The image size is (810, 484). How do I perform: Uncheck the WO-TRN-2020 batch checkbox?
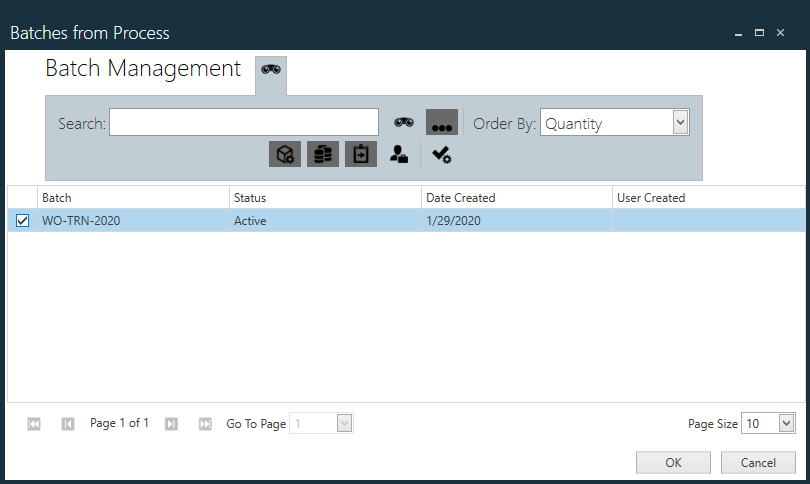click(22, 221)
